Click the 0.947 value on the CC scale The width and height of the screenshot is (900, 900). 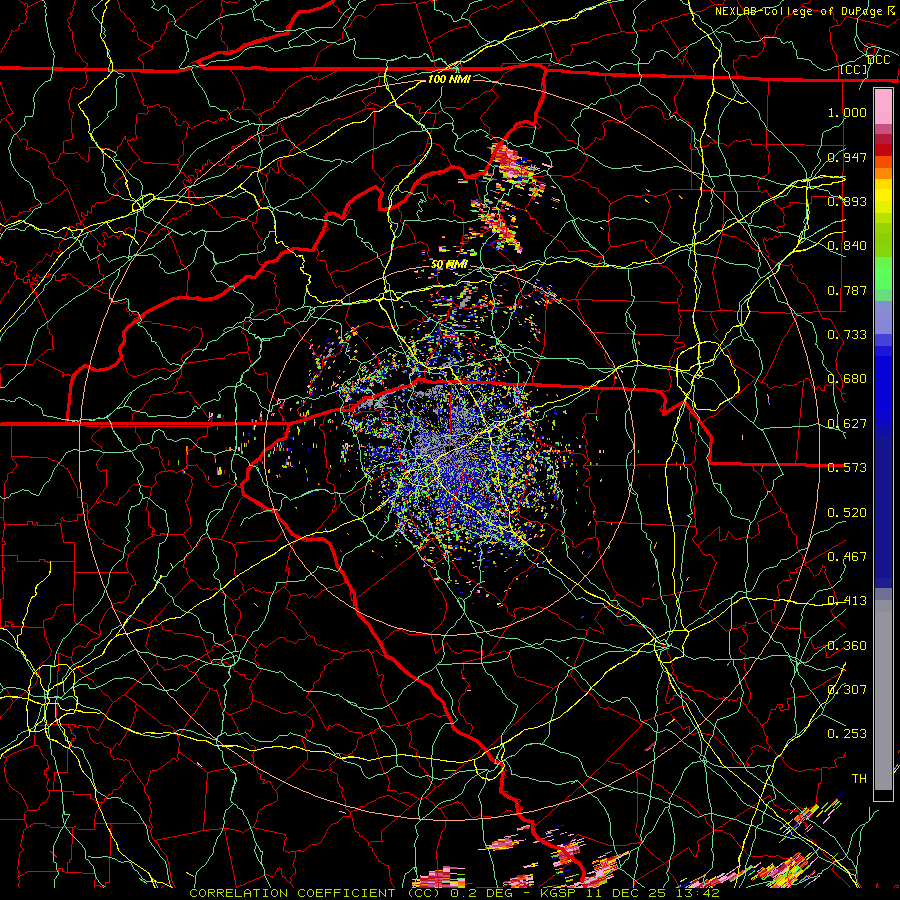847,157
